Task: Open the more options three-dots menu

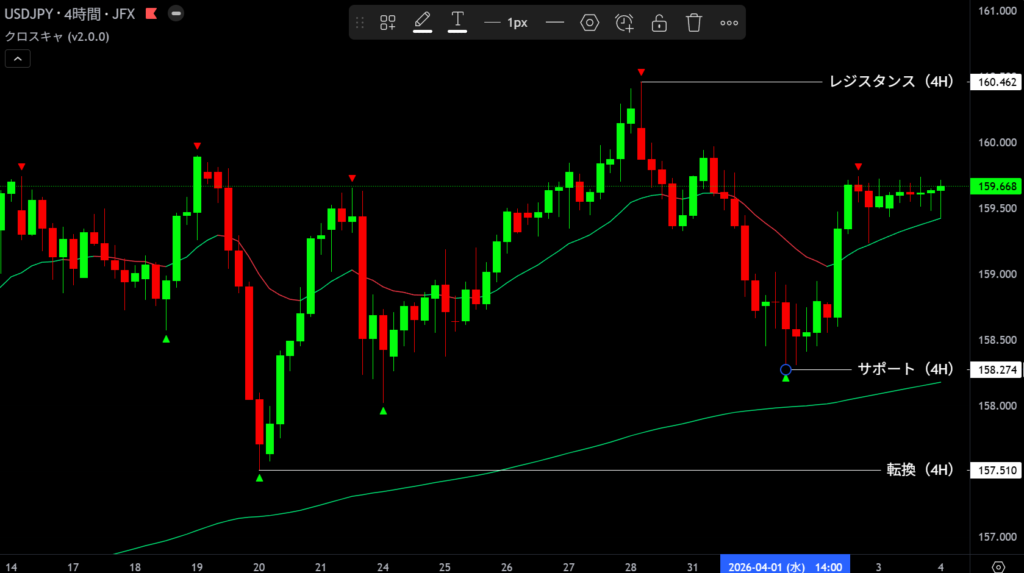Action: pyautogui.click(x=729, y=22)
